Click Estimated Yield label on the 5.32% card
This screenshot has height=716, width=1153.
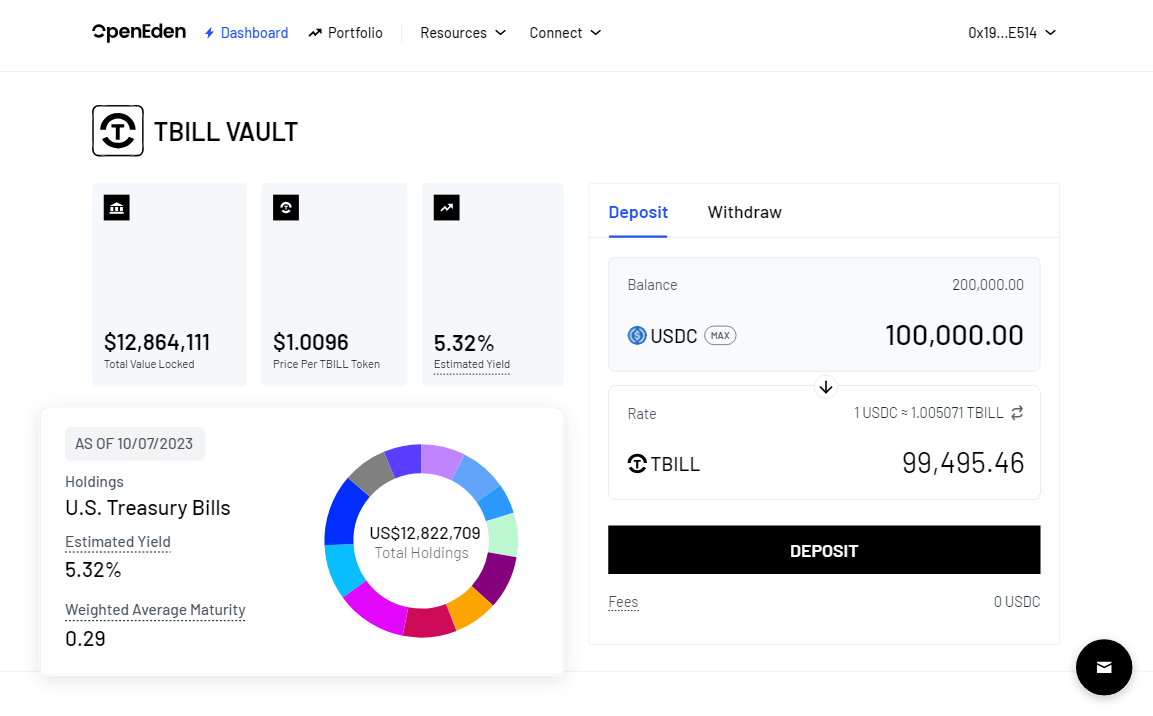[471, 365]
